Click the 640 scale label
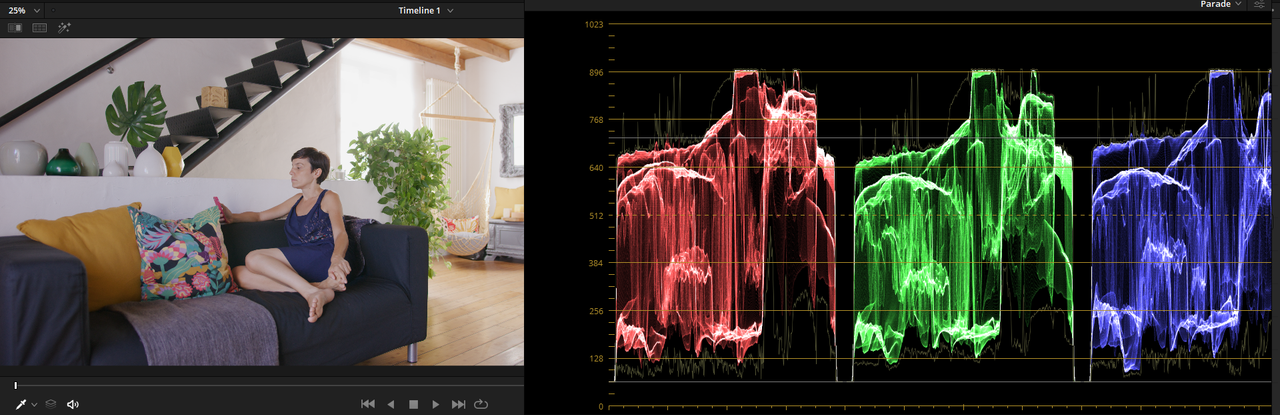 596,168
